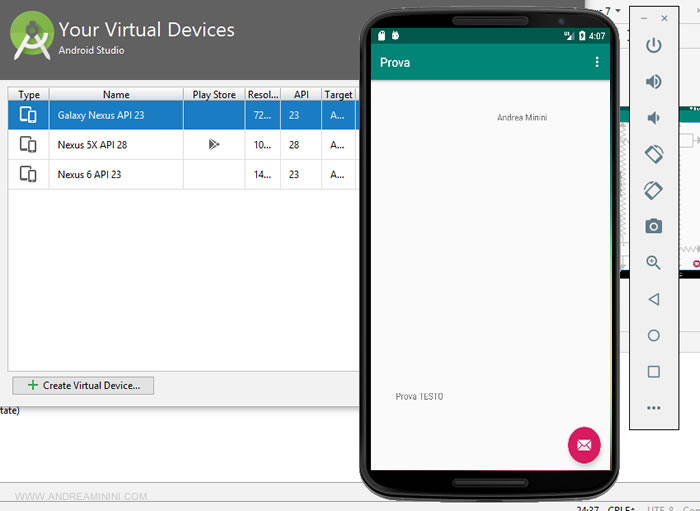Screen dimensions: 700x511
Task: Activate the emulator zoom magnifier icon
Action: pos(654,262)
